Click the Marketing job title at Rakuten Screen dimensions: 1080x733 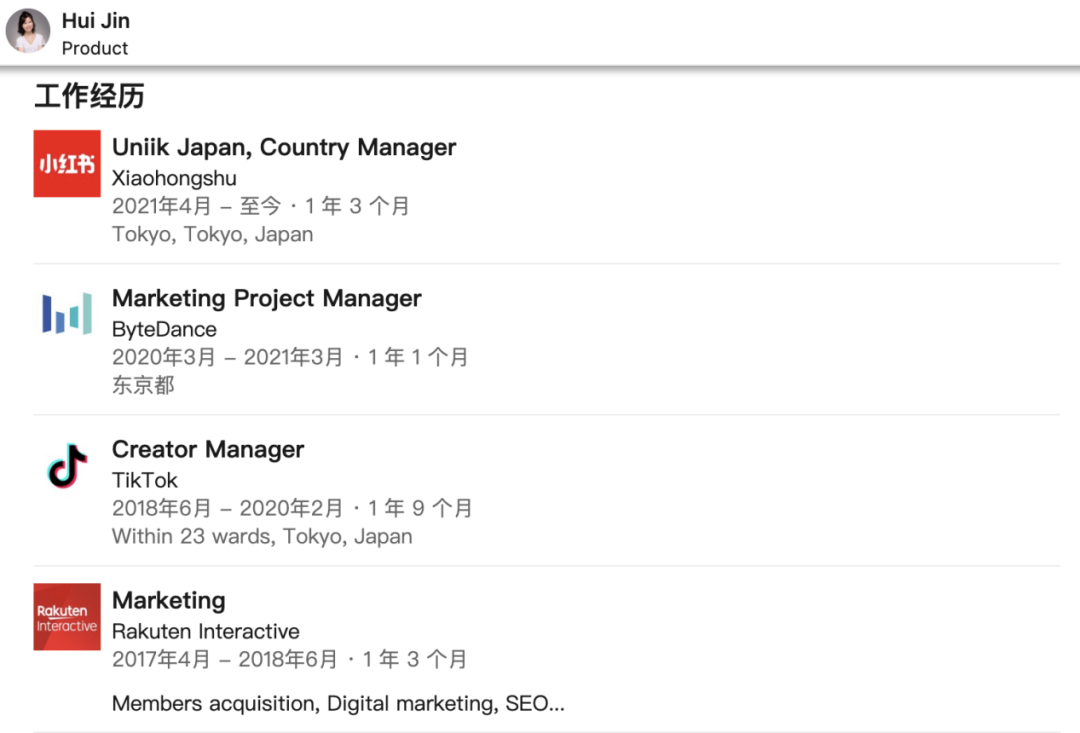point(168,600)
